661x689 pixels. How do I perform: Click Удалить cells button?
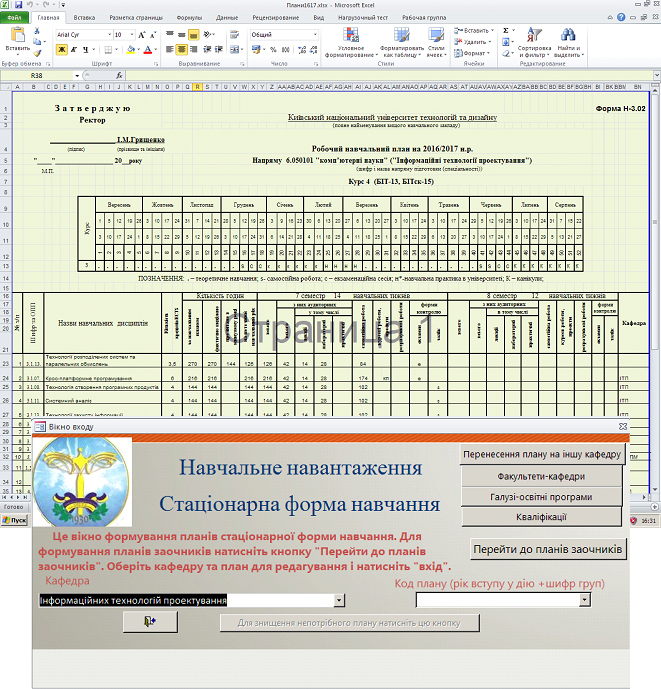[x=472, y=42]
